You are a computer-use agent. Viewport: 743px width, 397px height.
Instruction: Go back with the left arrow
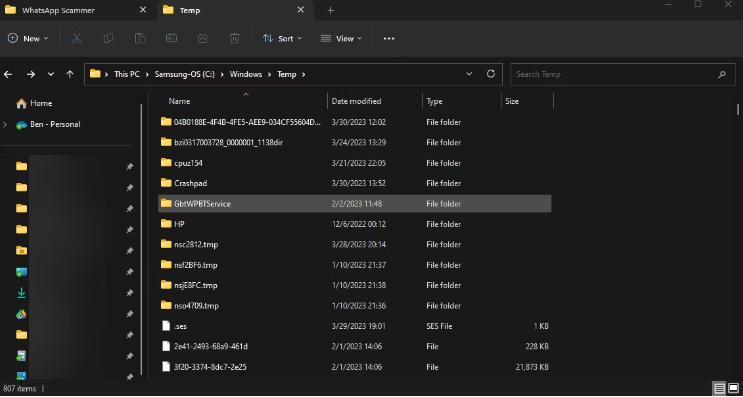click(x=8, y=74)
